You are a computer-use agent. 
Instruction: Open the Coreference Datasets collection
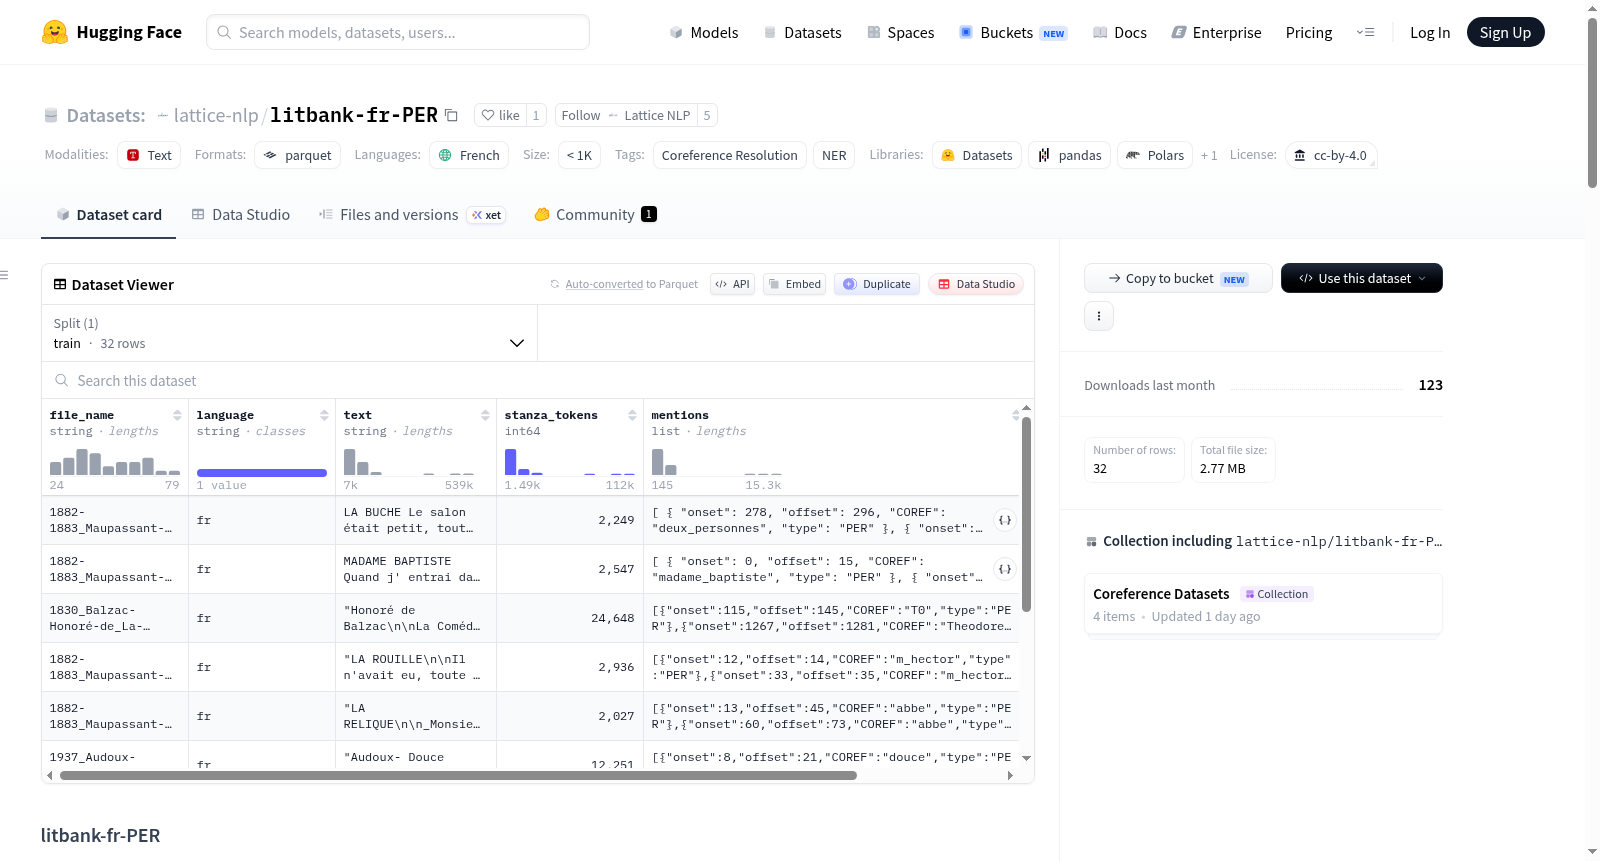tap(1263, 604)
